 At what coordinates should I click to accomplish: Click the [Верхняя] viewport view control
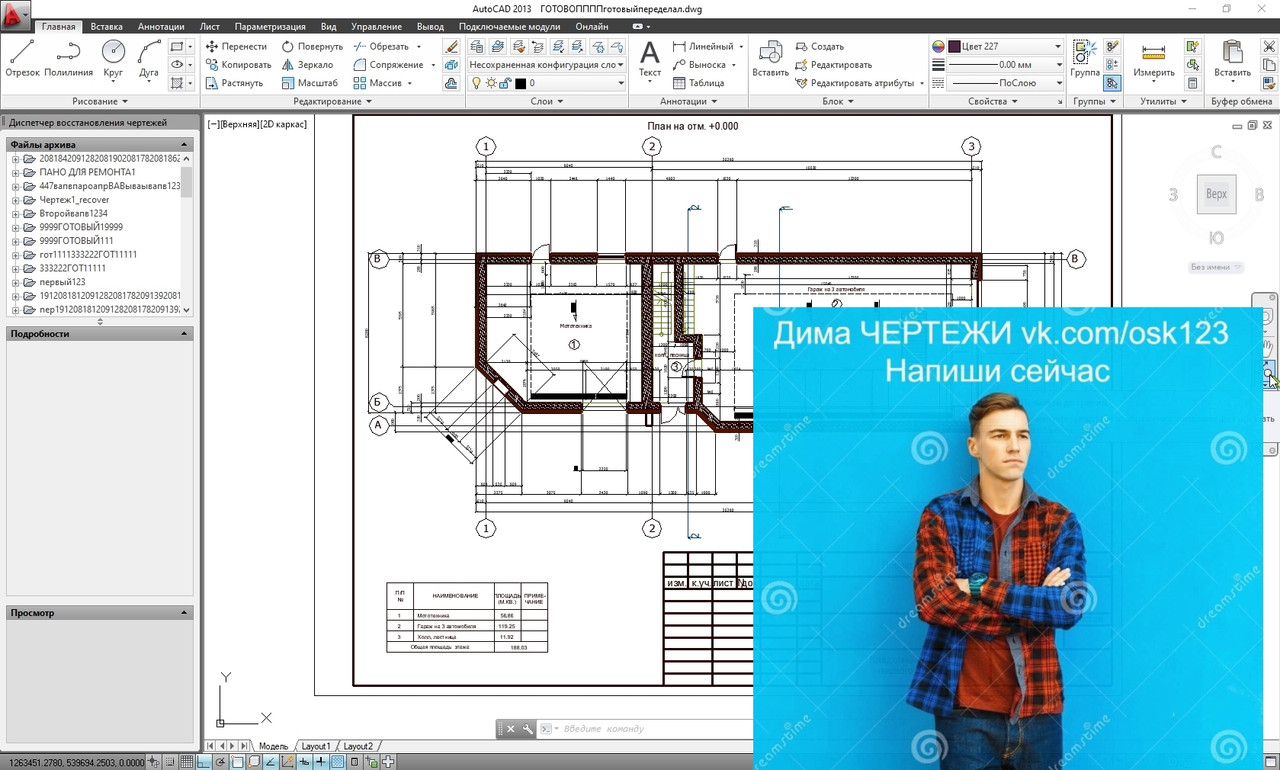[238, 124]
